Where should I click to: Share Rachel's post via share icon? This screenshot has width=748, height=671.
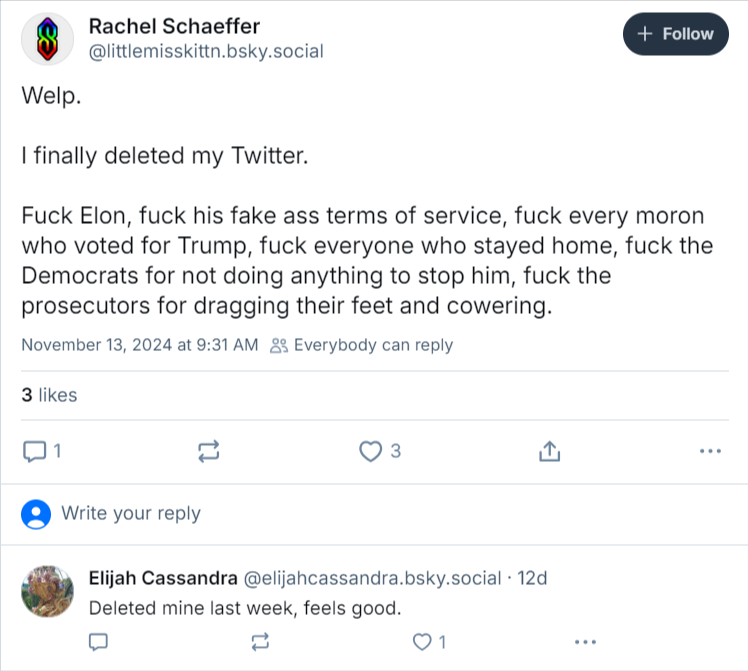[548, 451]
